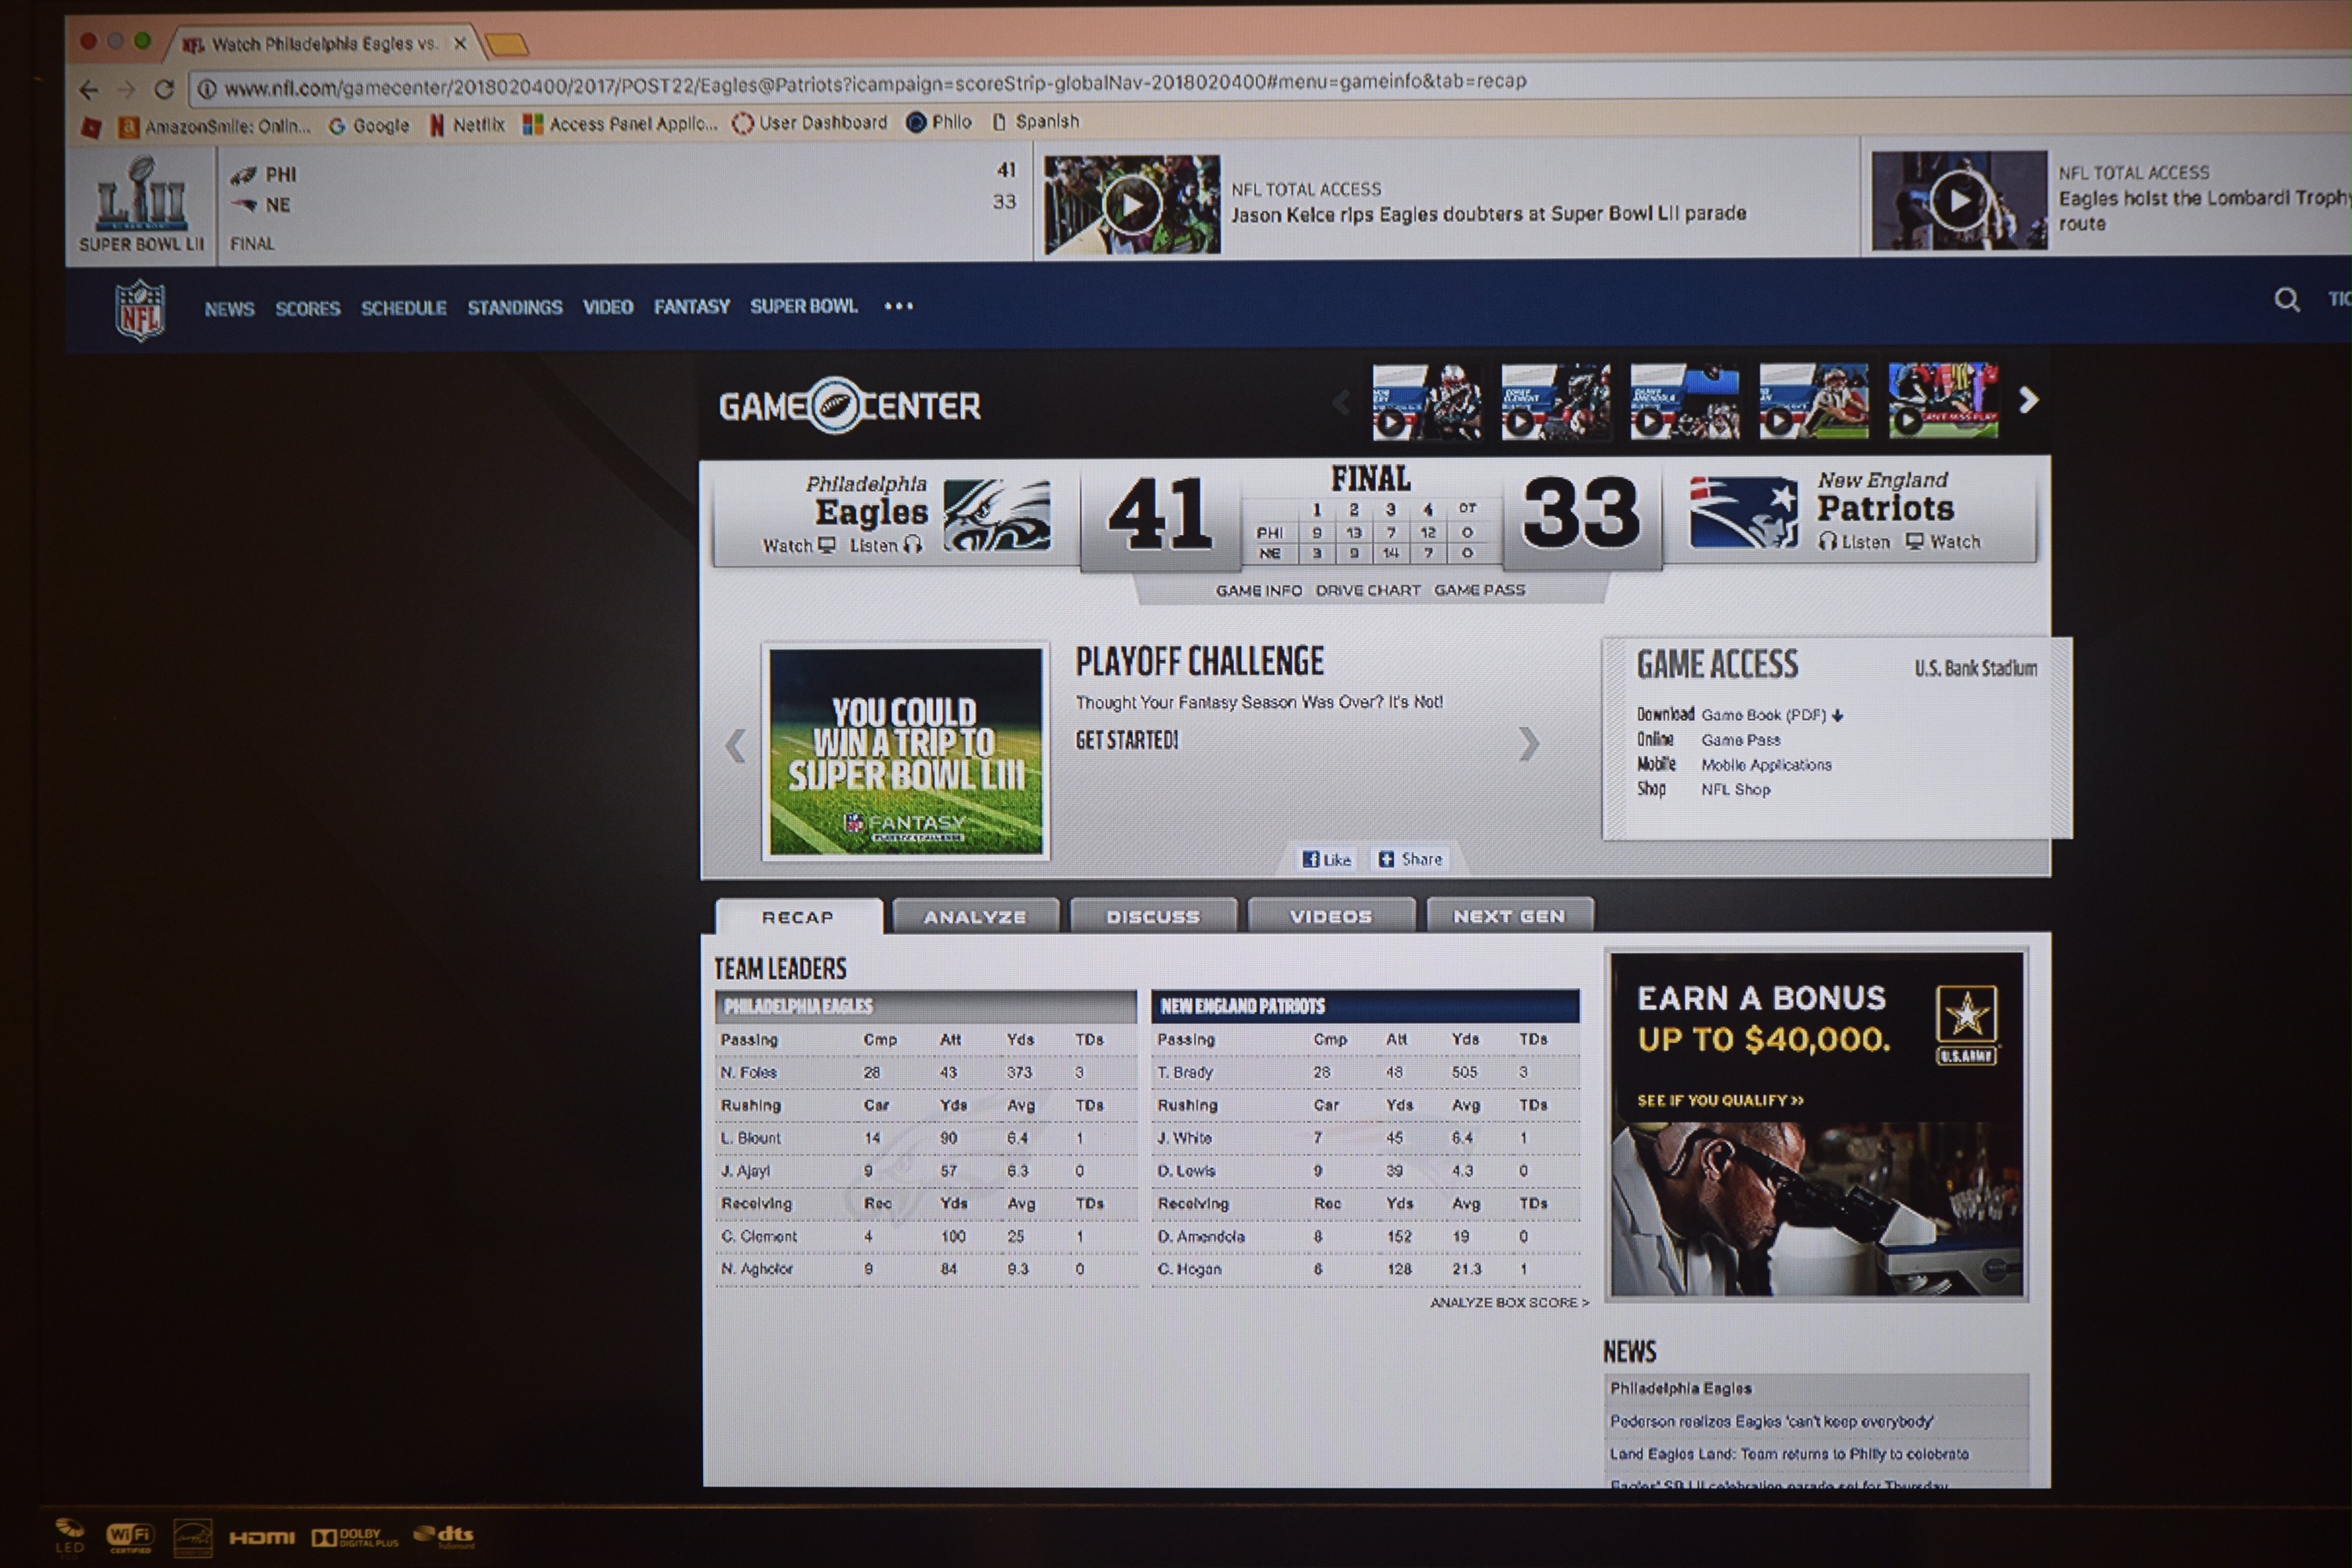
Task: Open the SUPER BOWL menu item
Action: [x=804, y=306]
